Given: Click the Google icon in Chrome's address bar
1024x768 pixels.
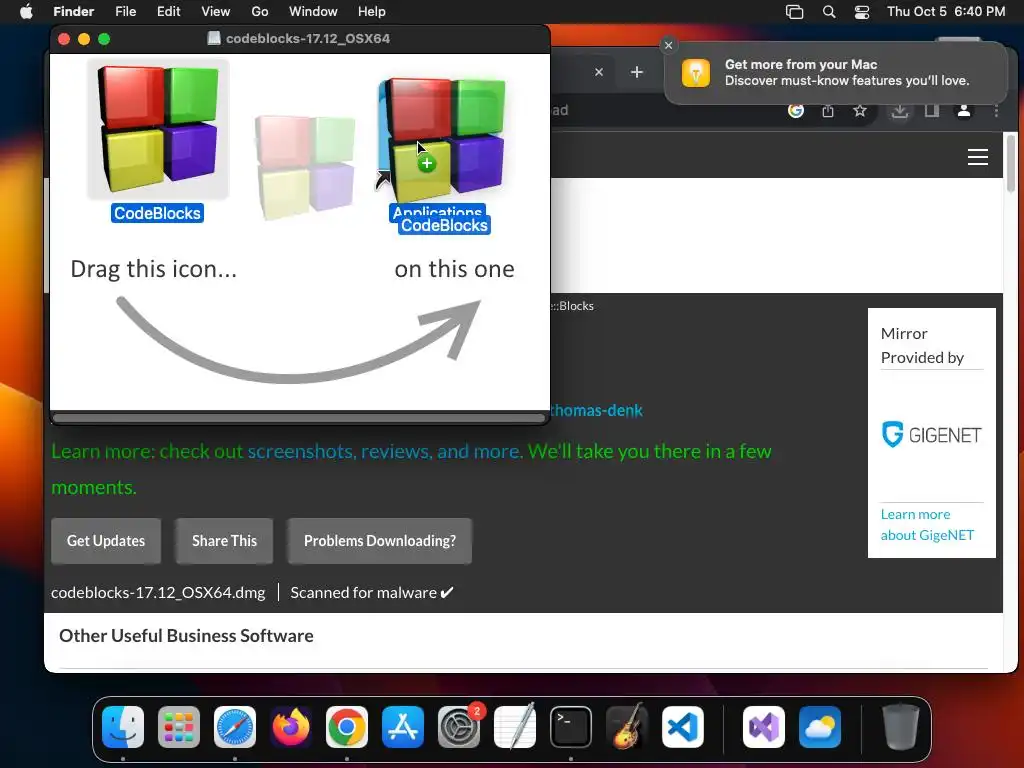Looking at the screenshot, I should [x=795, y=110].
